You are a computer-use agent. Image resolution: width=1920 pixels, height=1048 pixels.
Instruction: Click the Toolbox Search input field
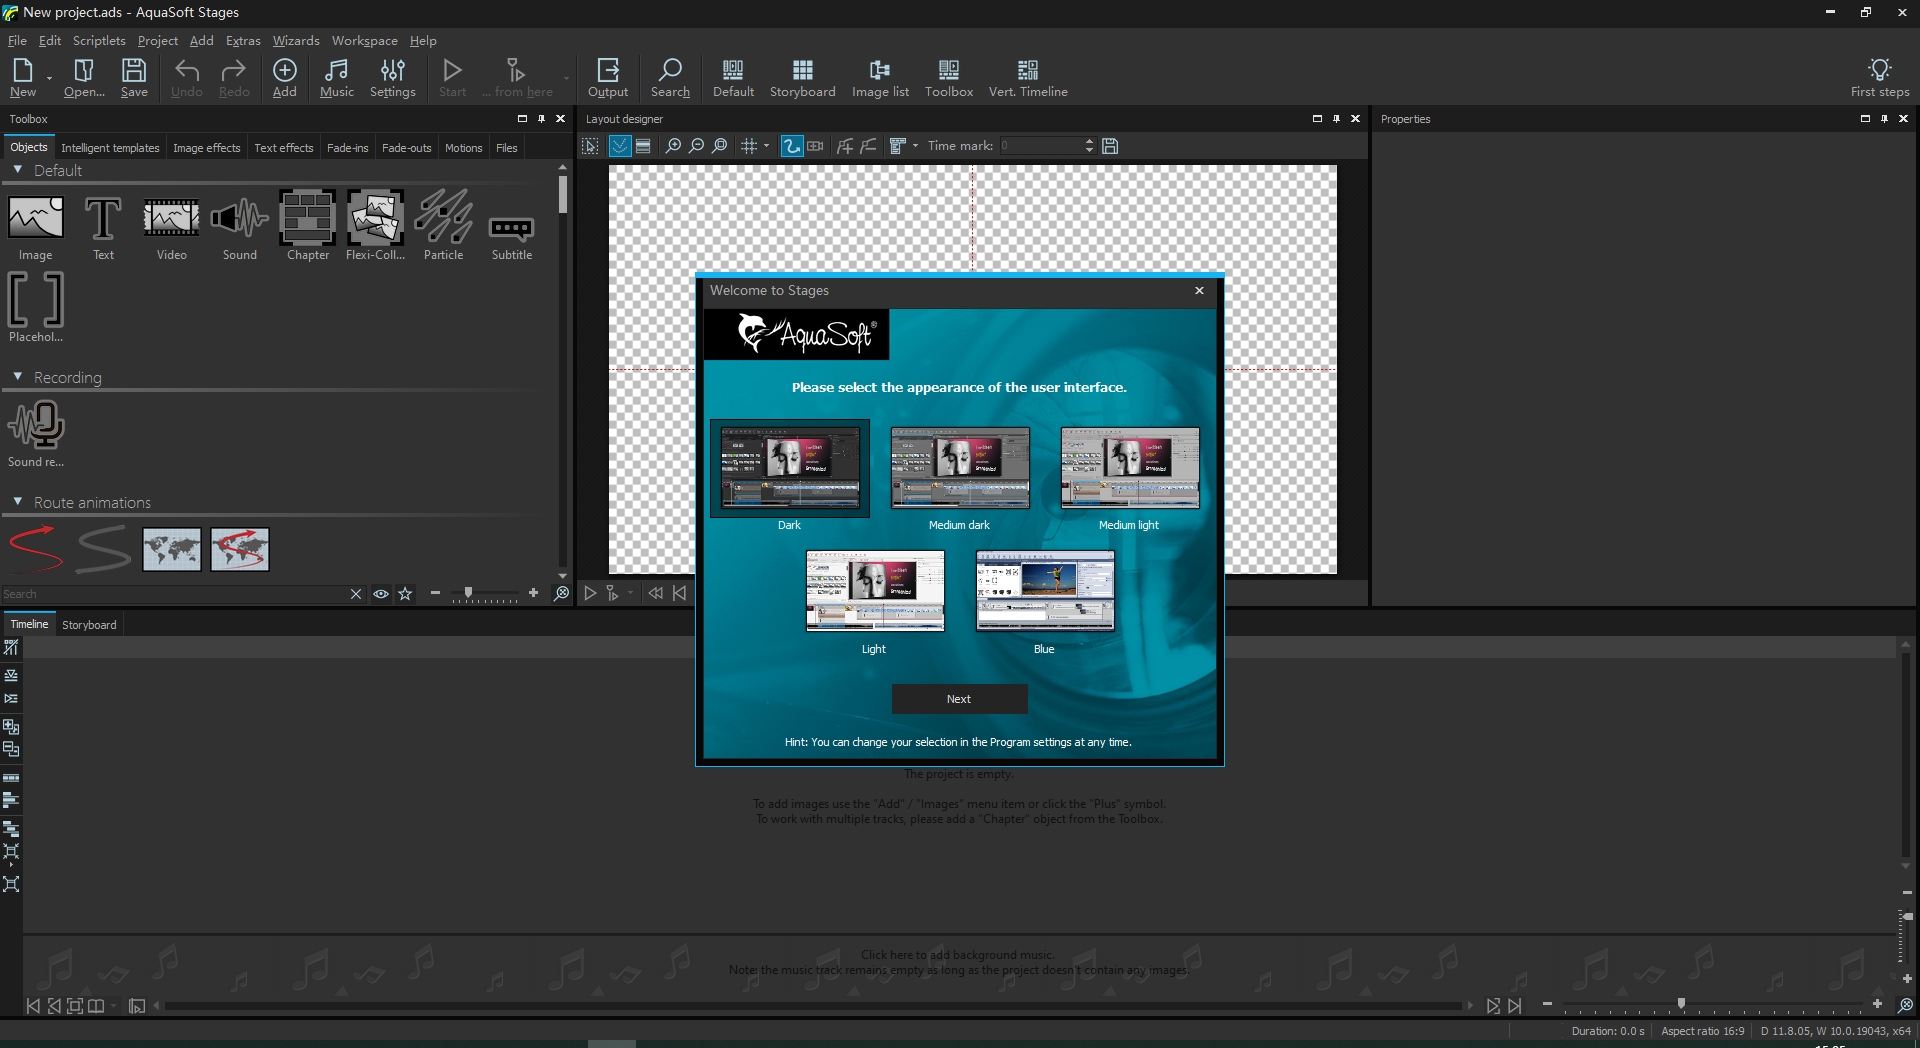point(173,594)
